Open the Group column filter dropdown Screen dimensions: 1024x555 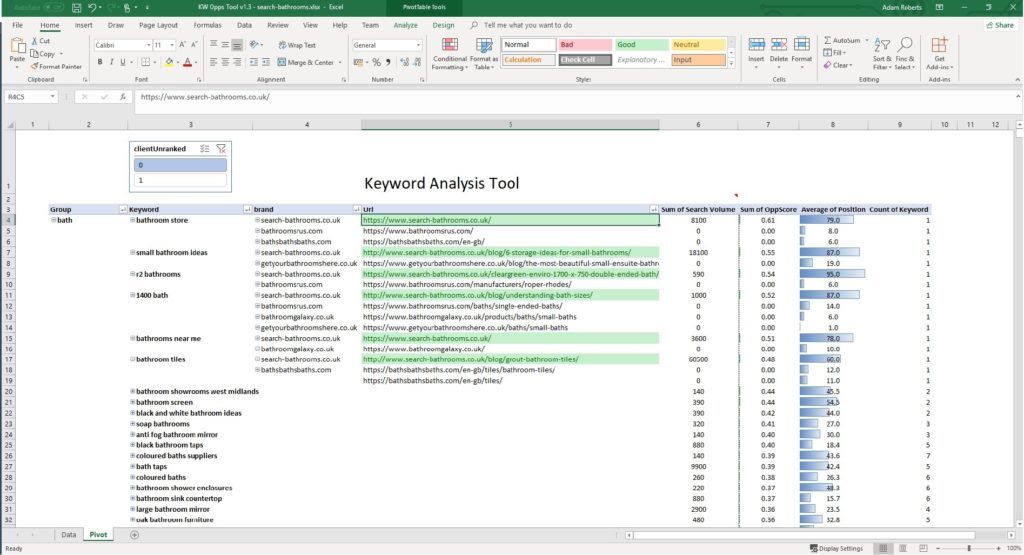click(x=123, y=210)
